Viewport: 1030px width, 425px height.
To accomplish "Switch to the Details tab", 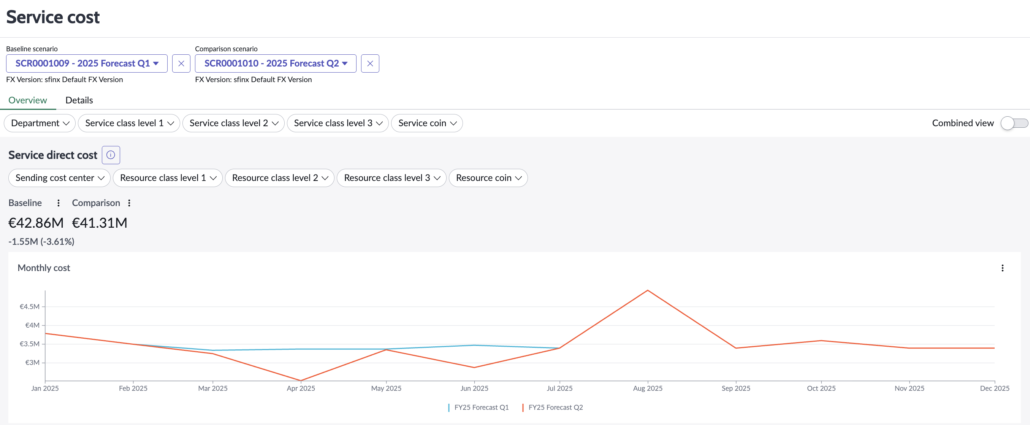I will [x=79, y=100].
